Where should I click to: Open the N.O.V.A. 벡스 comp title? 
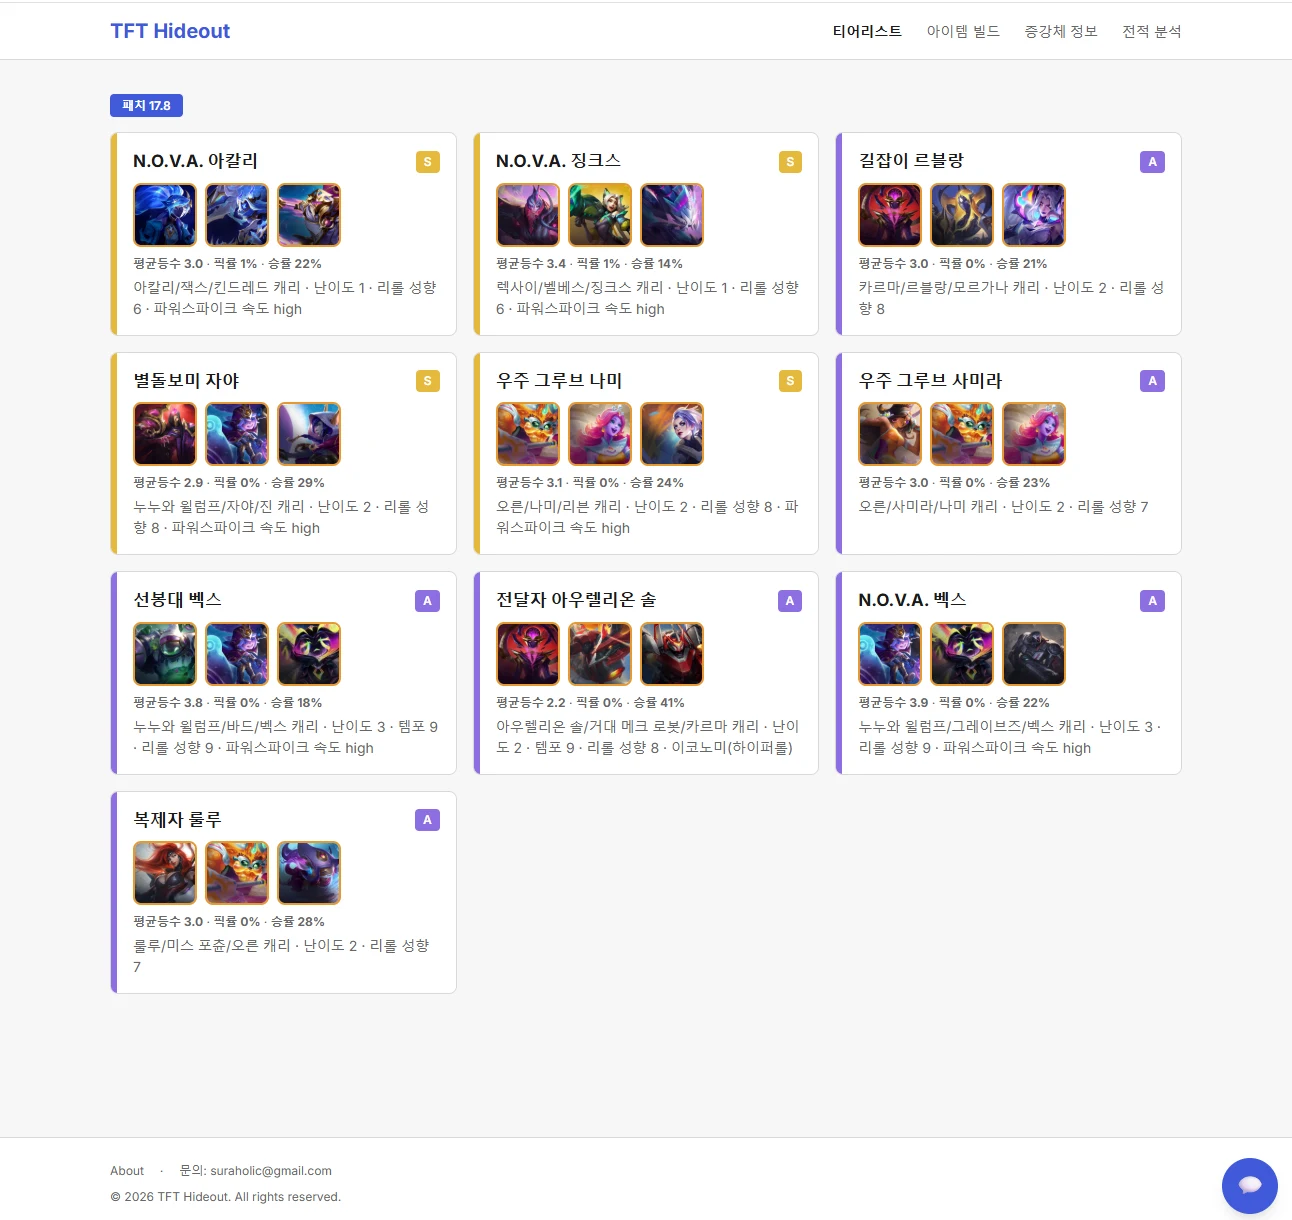point(912,600)
